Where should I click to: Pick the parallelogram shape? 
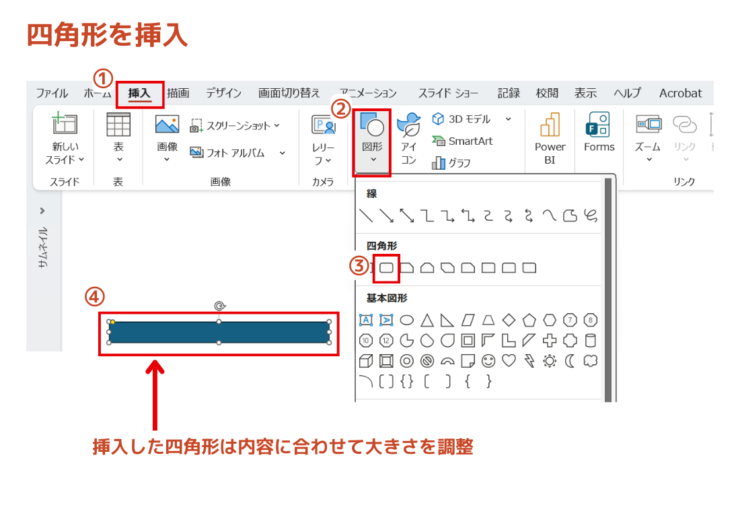[x=468, y=320]
